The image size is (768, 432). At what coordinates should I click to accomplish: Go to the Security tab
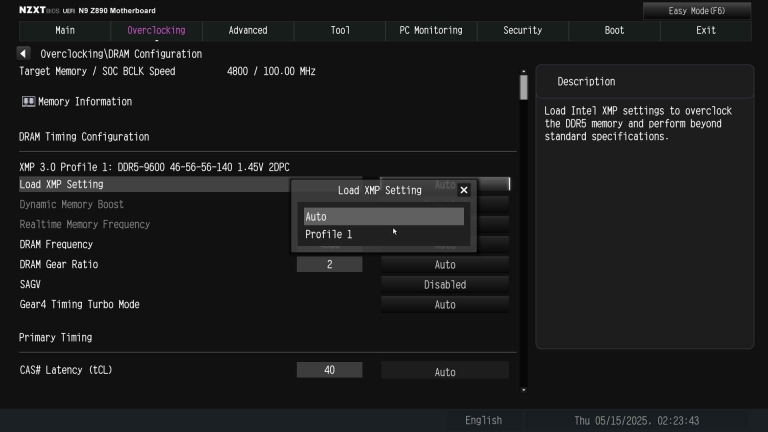(523, 30)
